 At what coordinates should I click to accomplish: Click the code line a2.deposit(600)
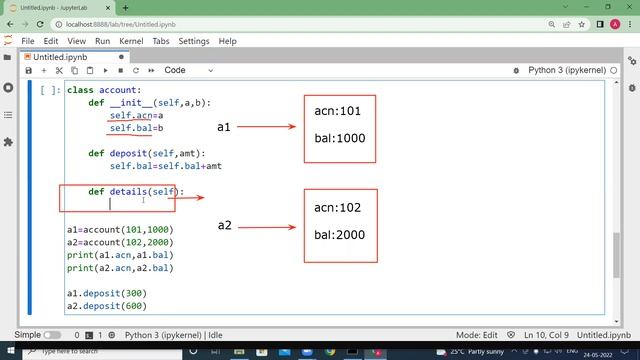click(107, 306)
